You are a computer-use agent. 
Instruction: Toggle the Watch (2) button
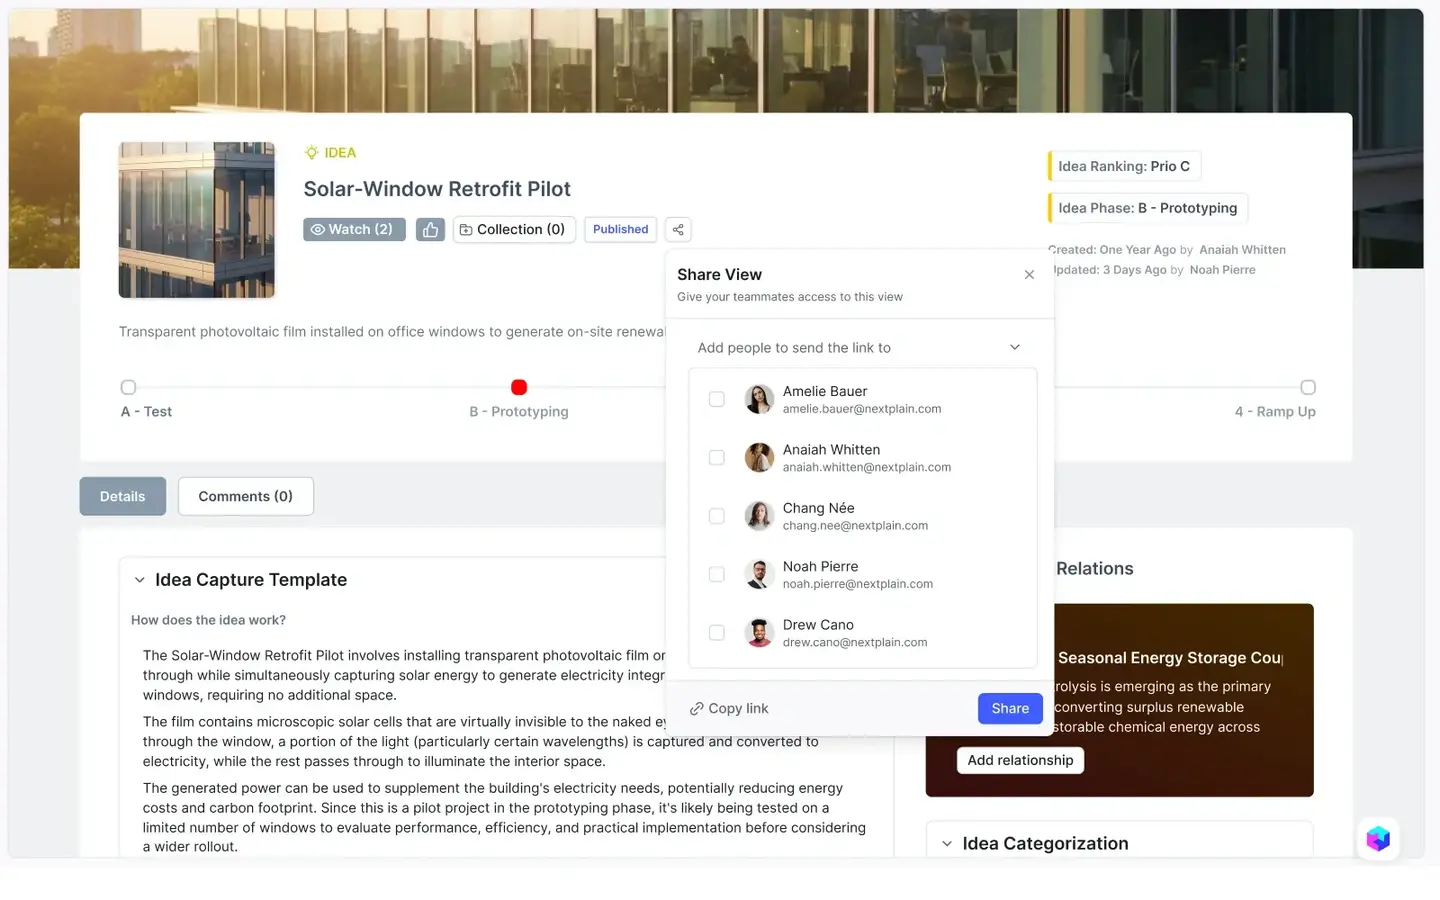tap(354, 230)
